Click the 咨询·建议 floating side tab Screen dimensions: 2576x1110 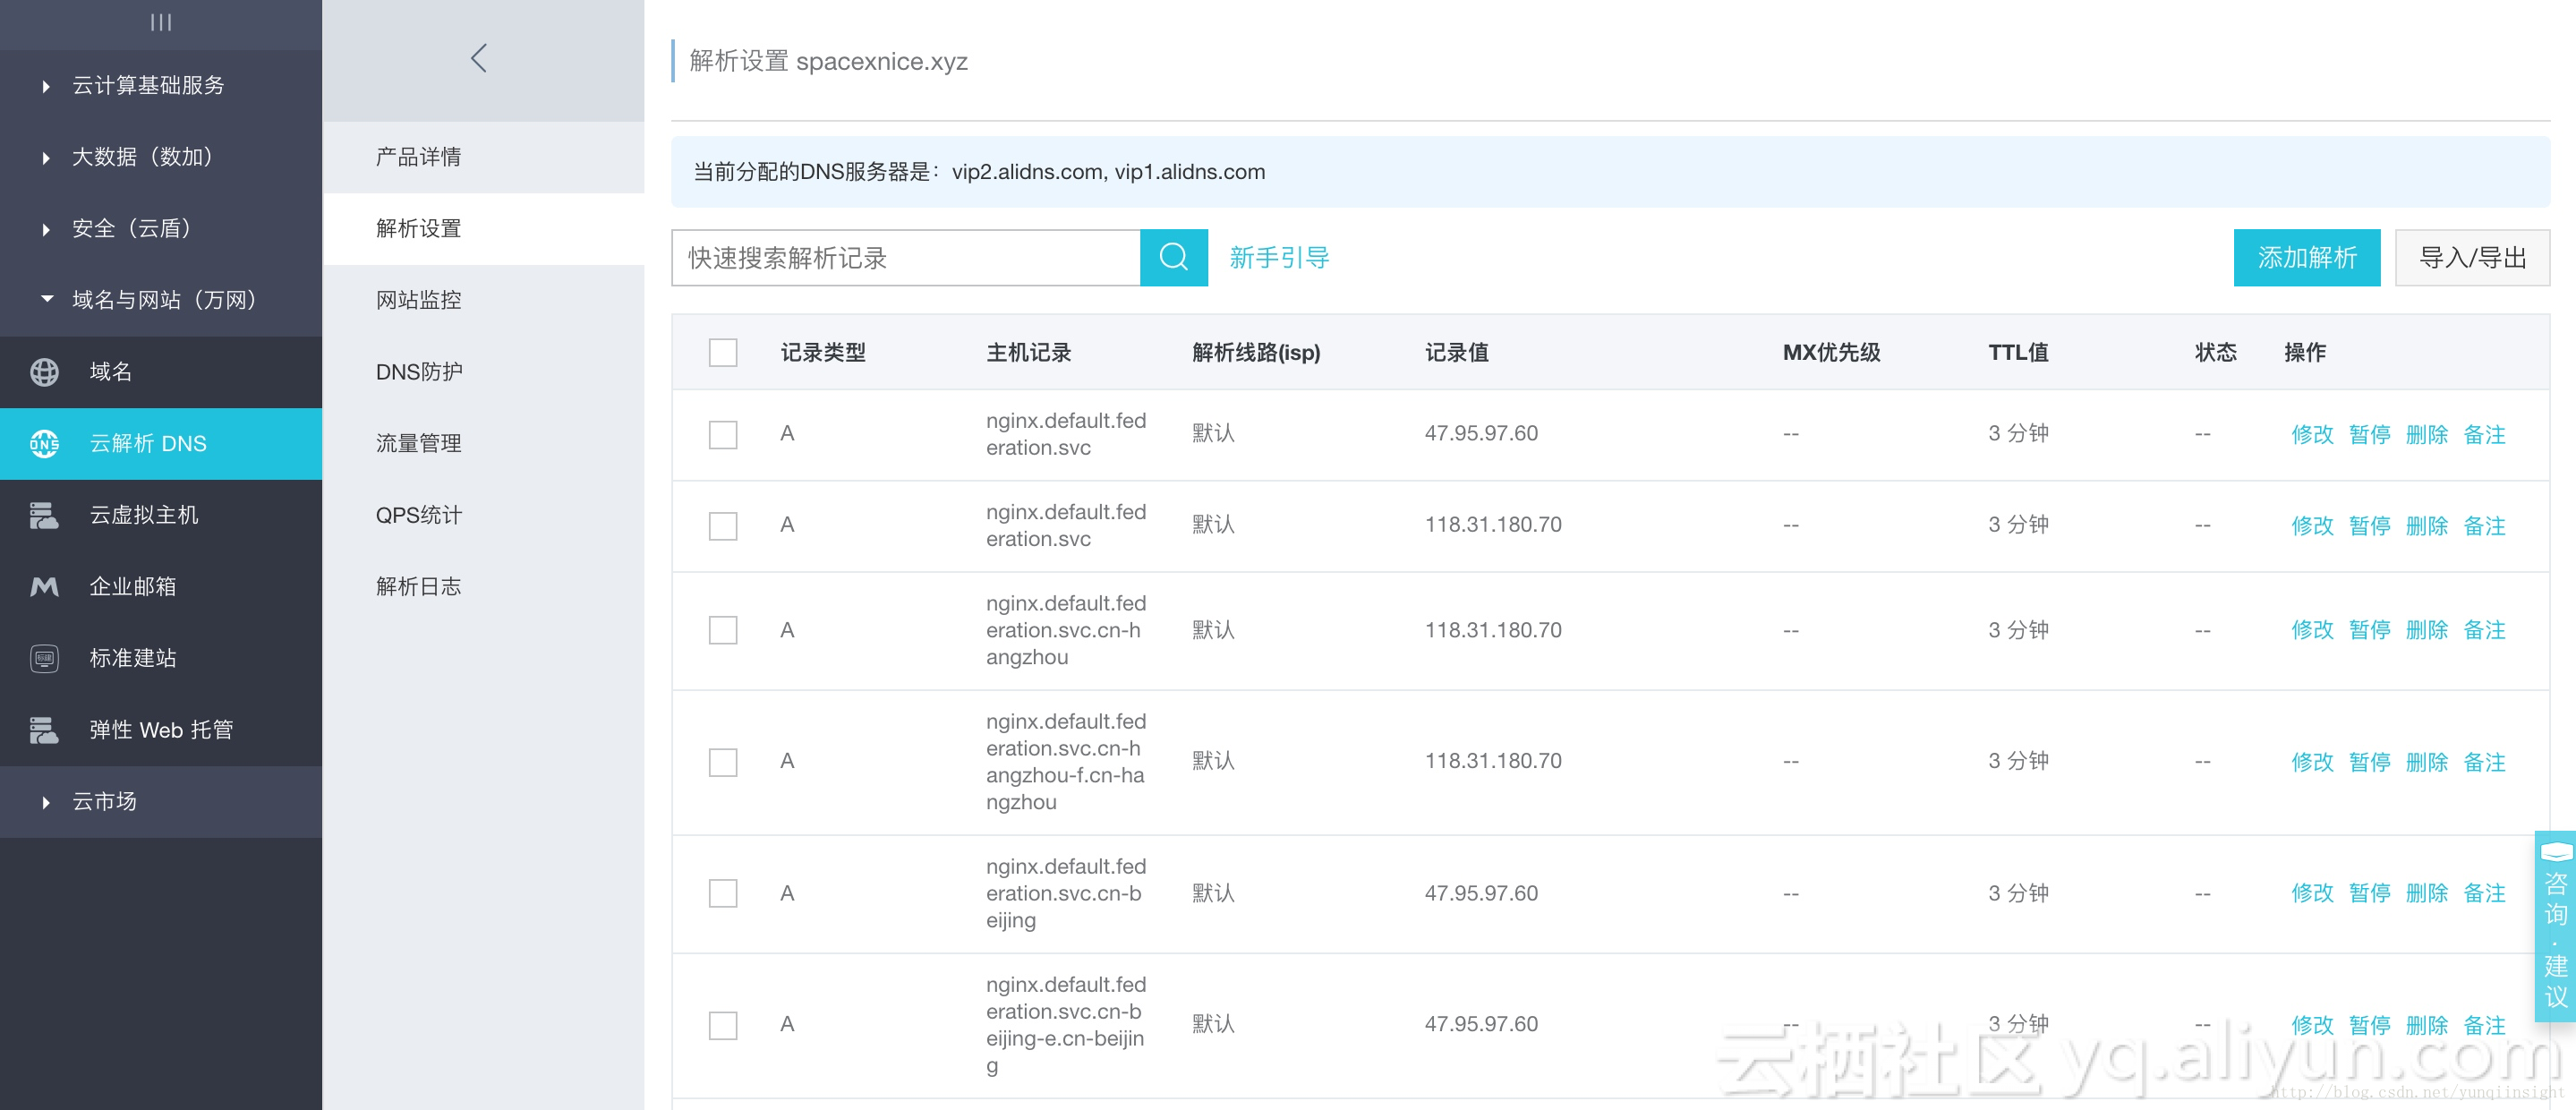click(2555, 926)
